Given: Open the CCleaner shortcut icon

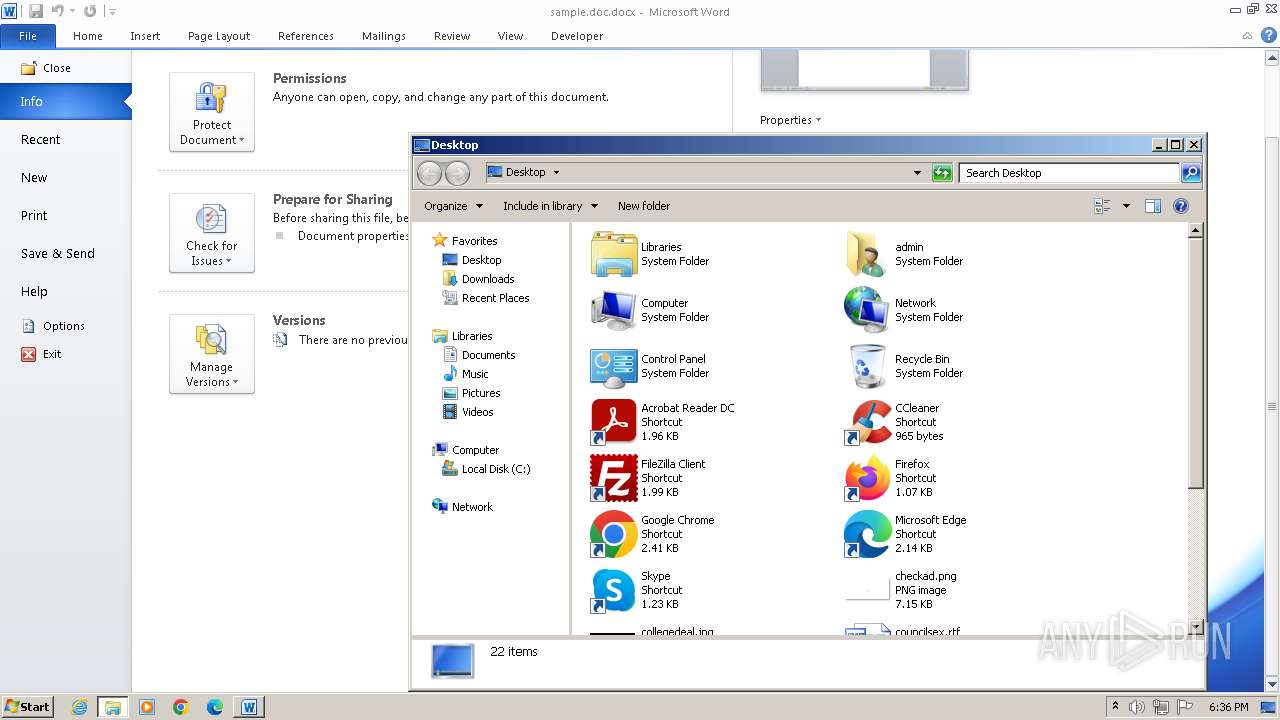Looking at the screenshot, I should 867,422.
